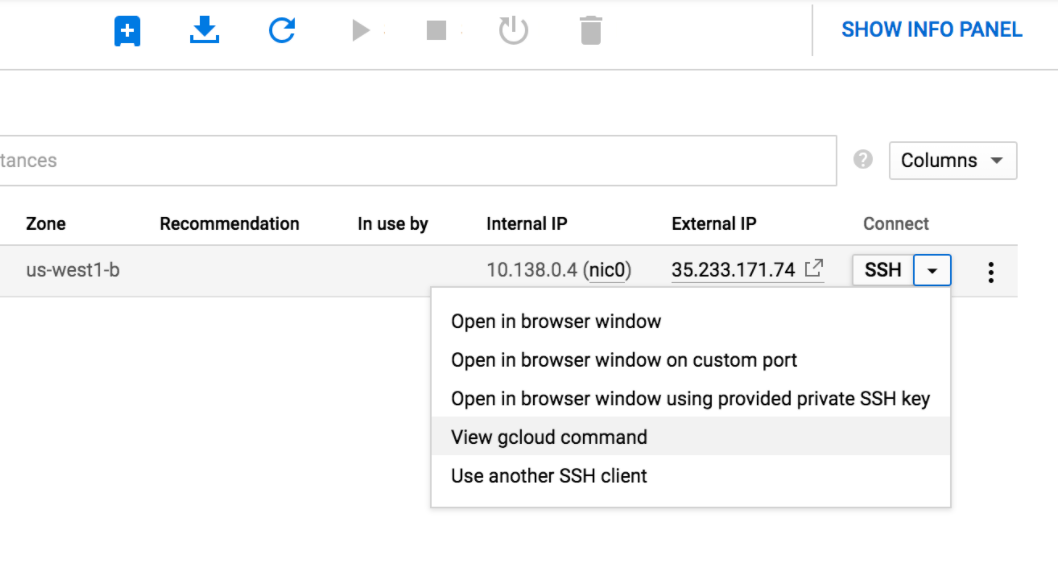Toggle the SSH options dropdown arrow
Viewport: 1058px width, 562px height.
pos(932,270)
